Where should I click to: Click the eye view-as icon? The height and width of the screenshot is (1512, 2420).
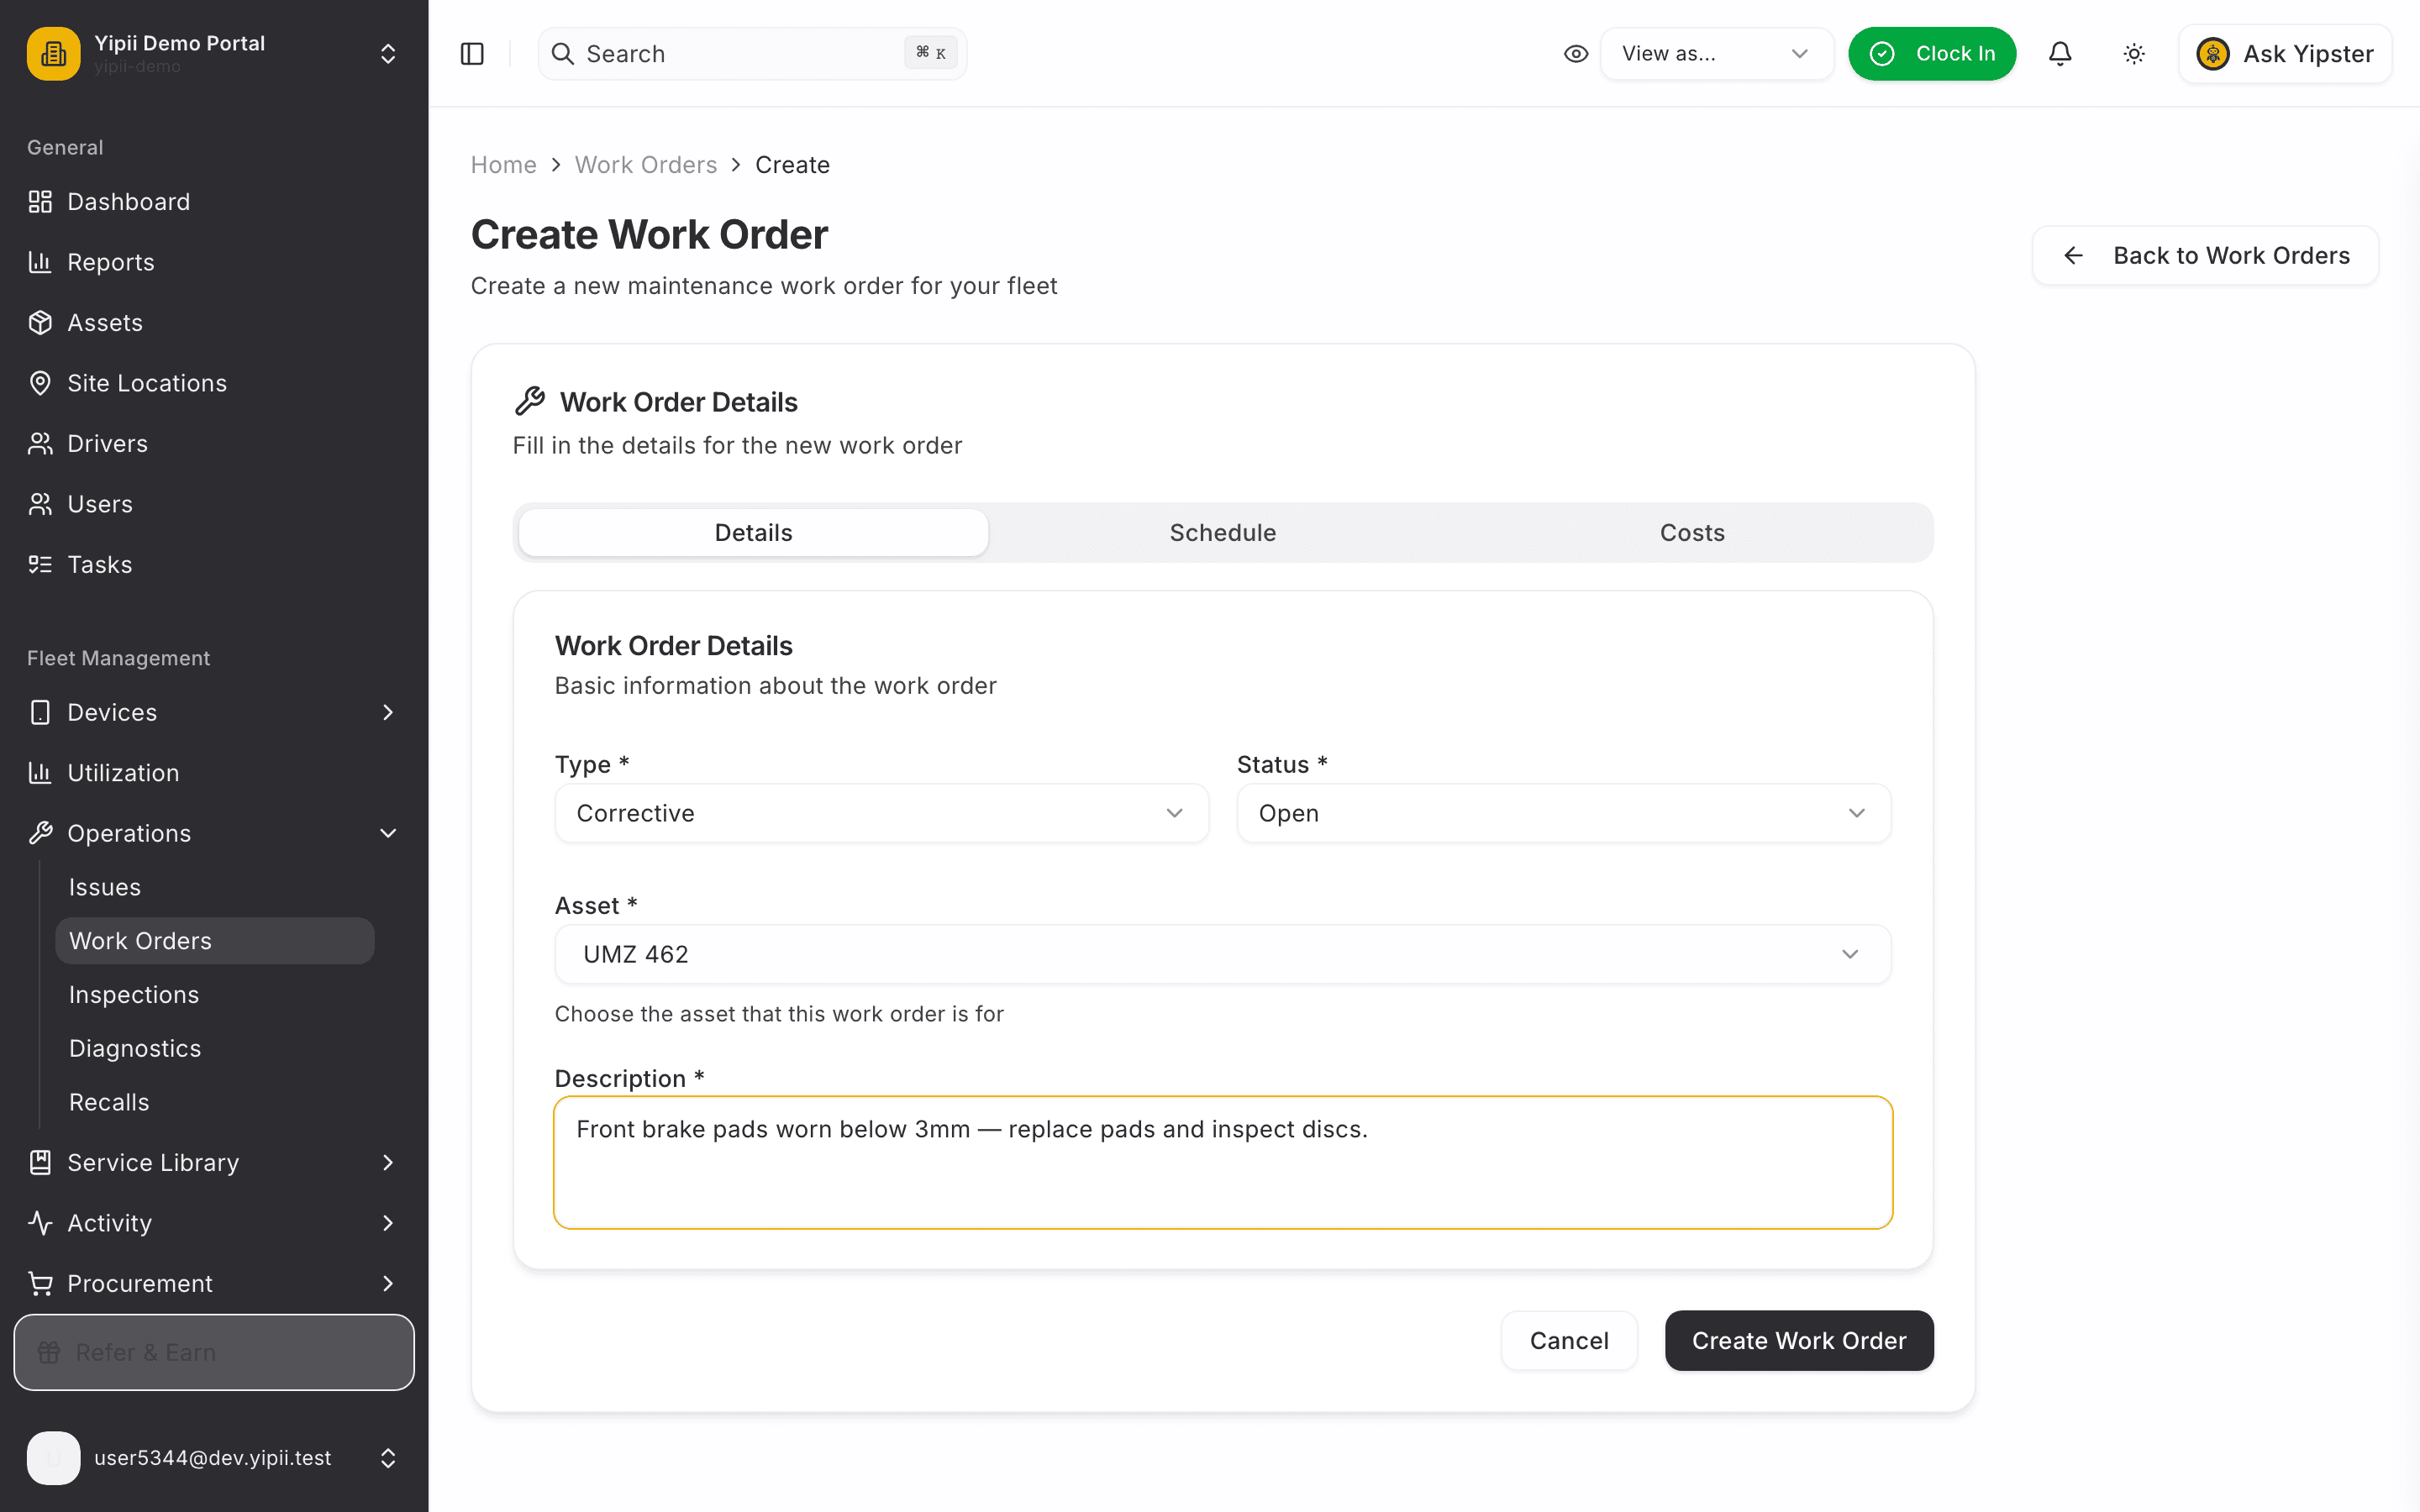point(1576,53)
